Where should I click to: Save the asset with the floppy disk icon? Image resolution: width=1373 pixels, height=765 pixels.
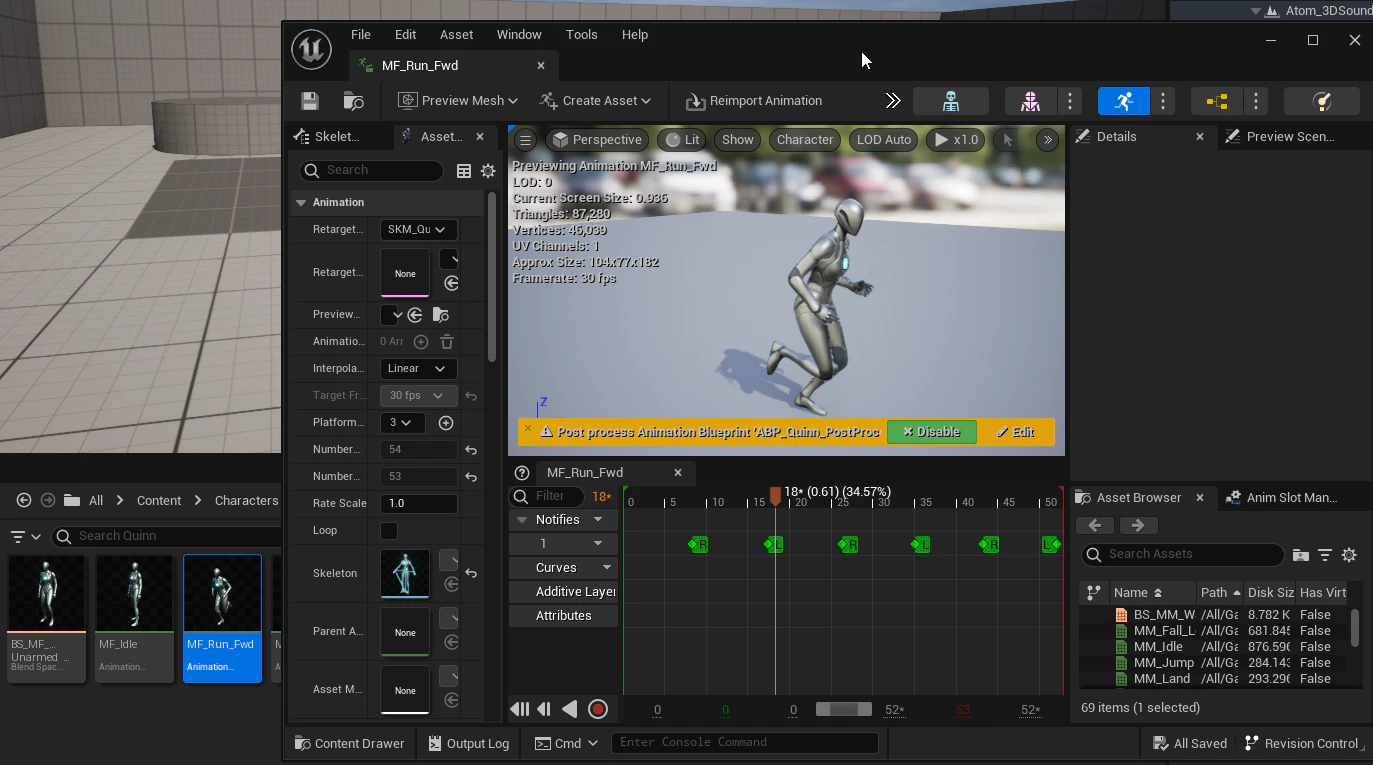[x=310, y=101]
